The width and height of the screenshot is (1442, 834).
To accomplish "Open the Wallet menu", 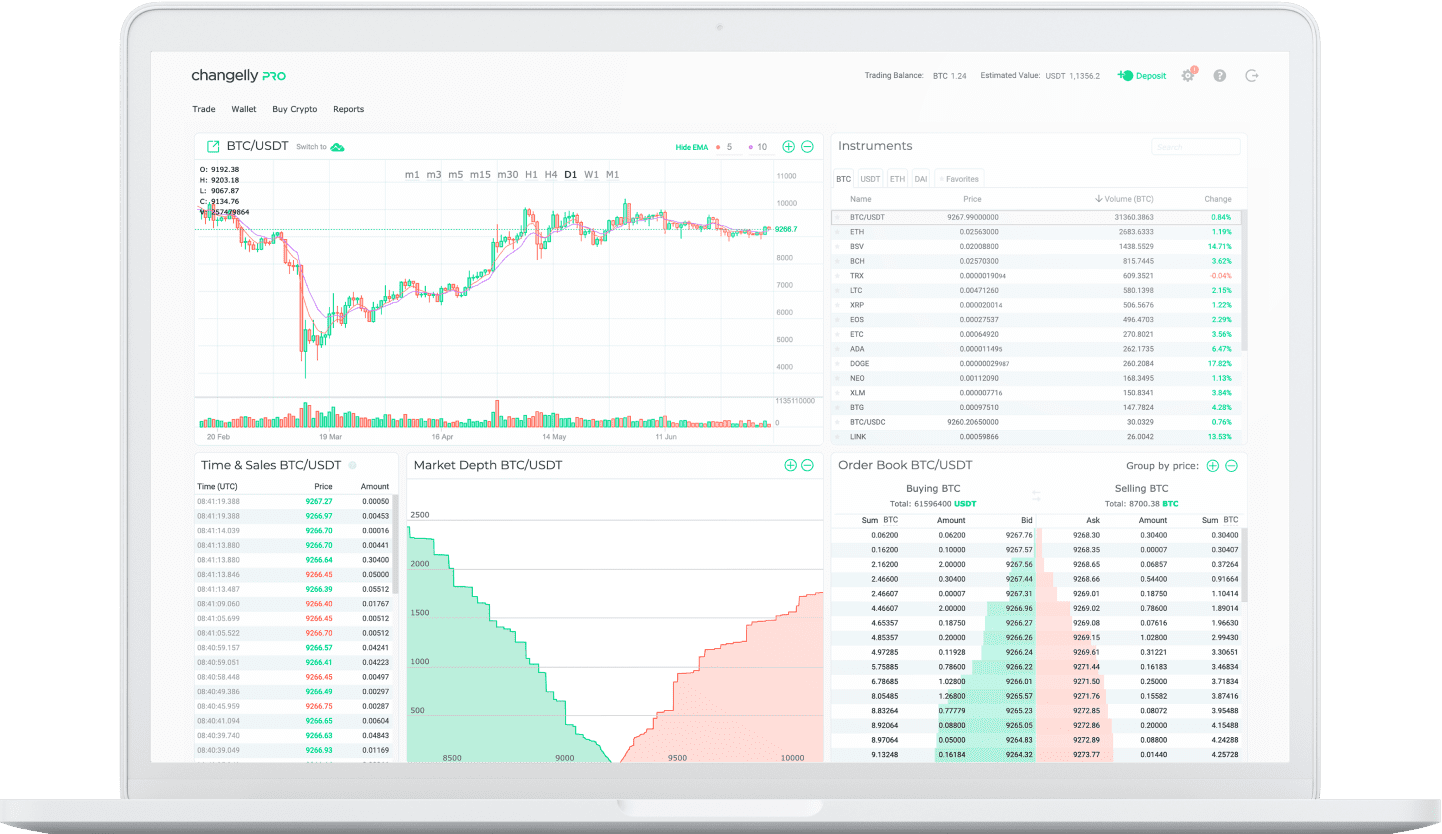I will (243, 109).
